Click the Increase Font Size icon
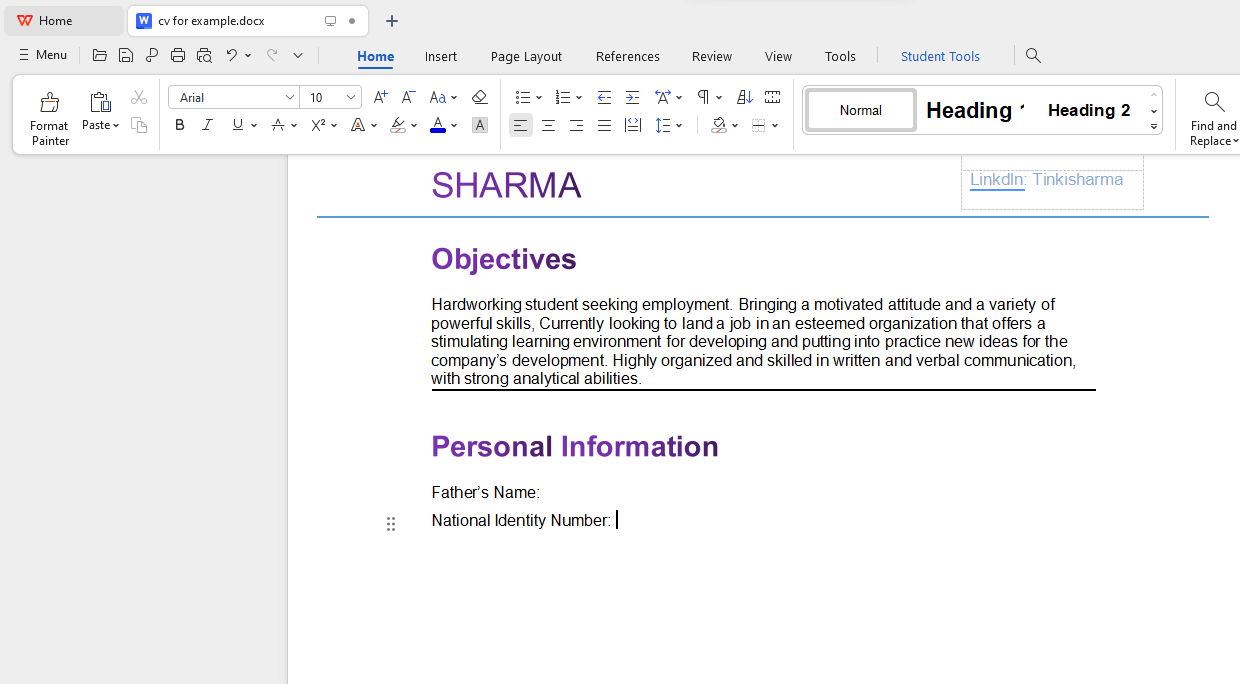 click(380, 97)
